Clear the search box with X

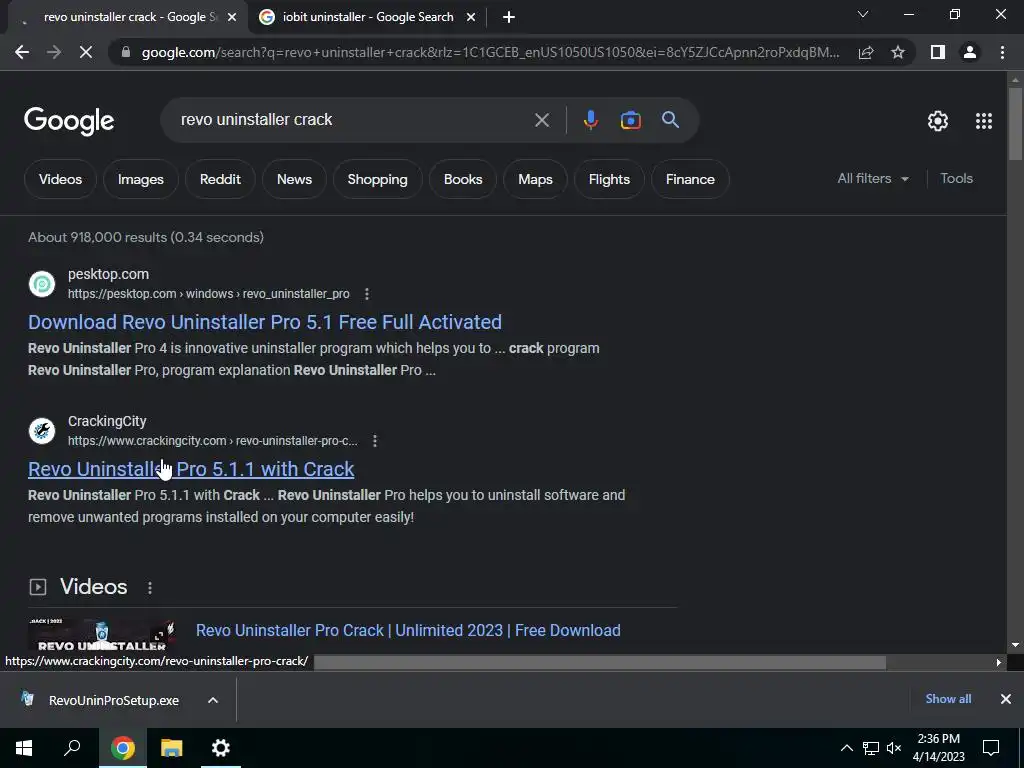click(x=541, y=120)
